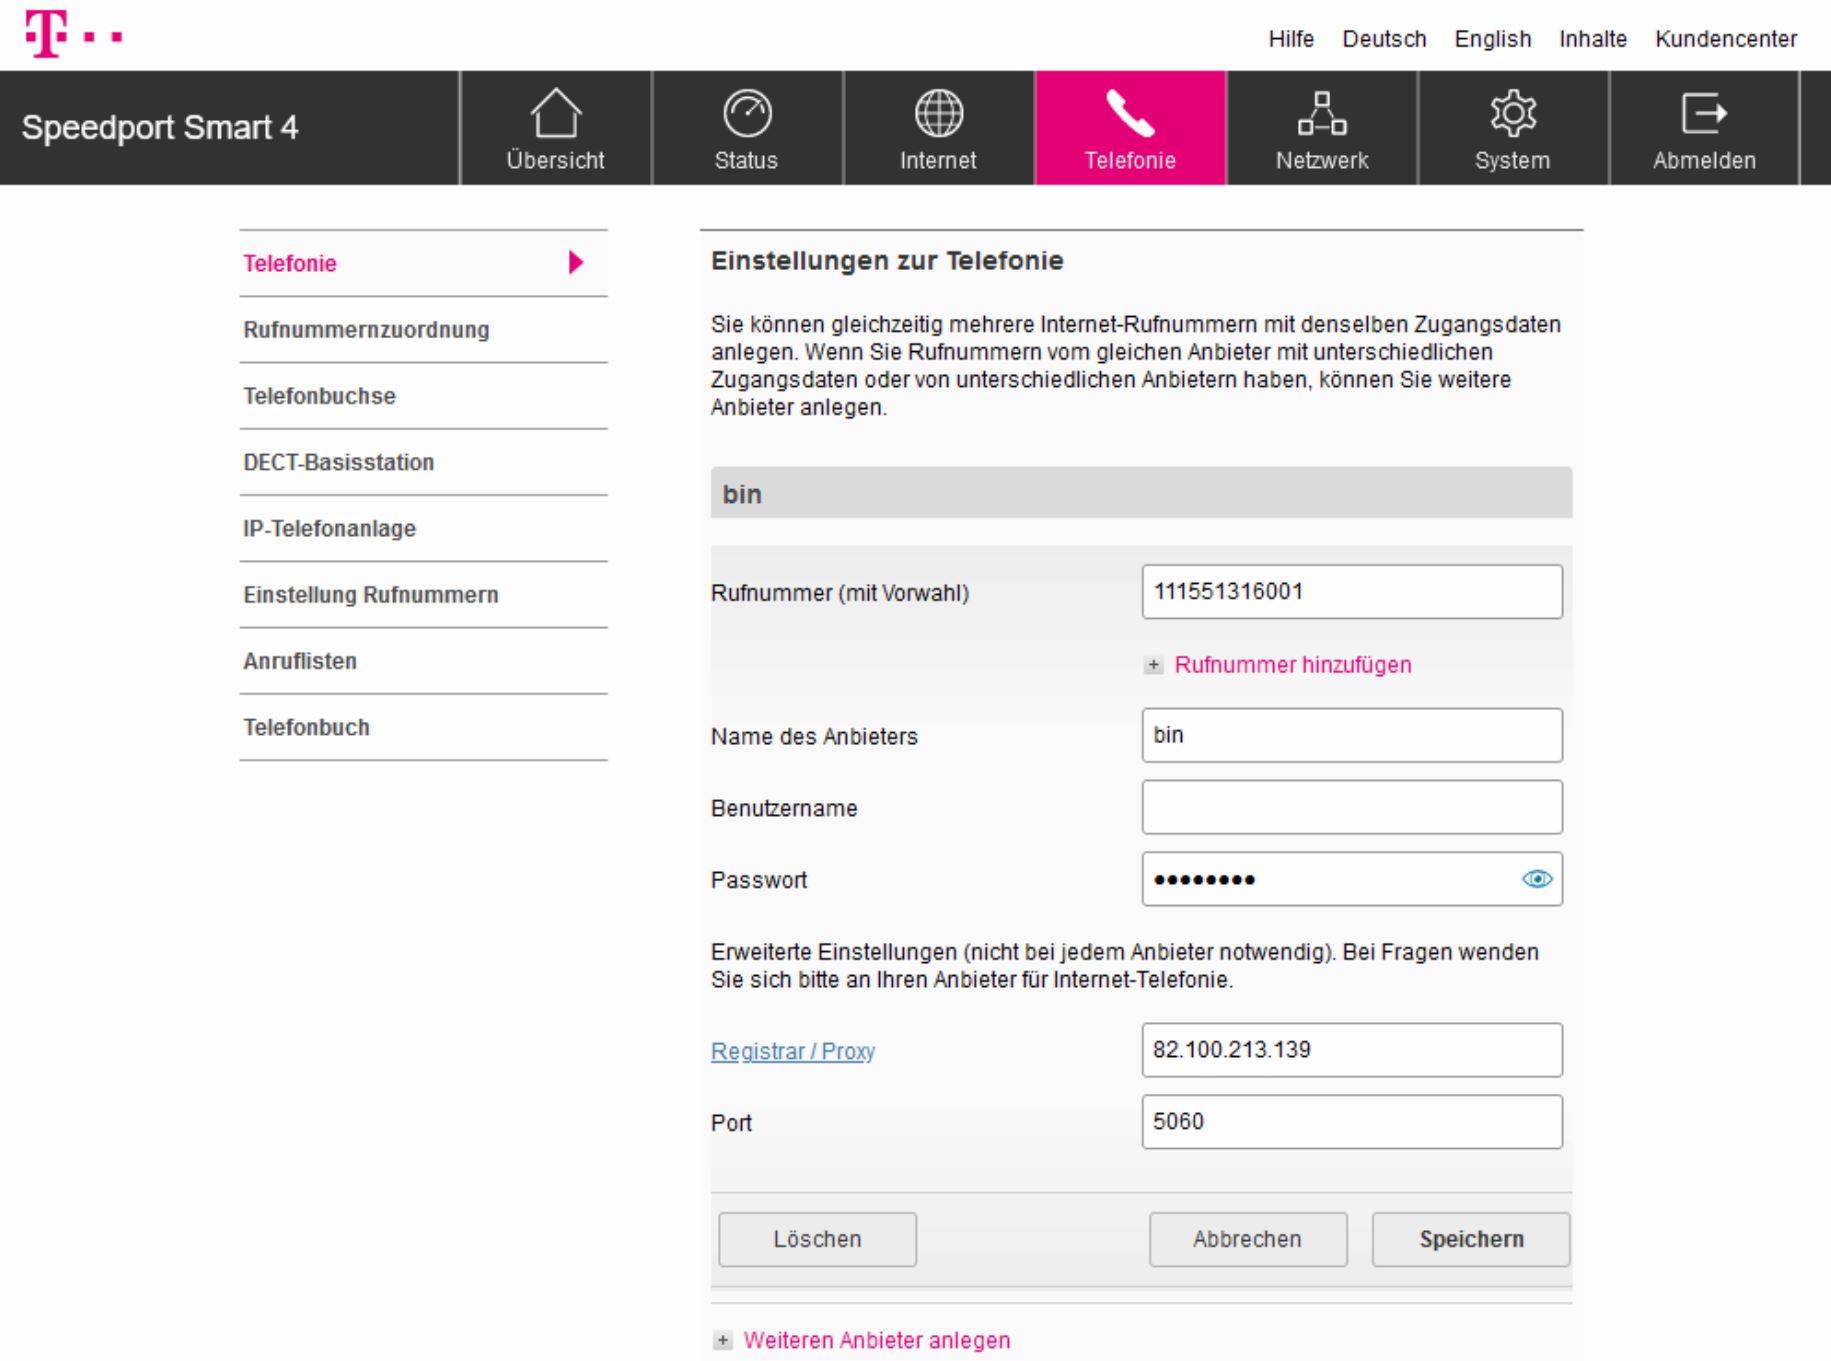The height and width of the screenshot is (1361, 1831).
Task: Click the empty Benutzername field
Action: [1352, 807]
